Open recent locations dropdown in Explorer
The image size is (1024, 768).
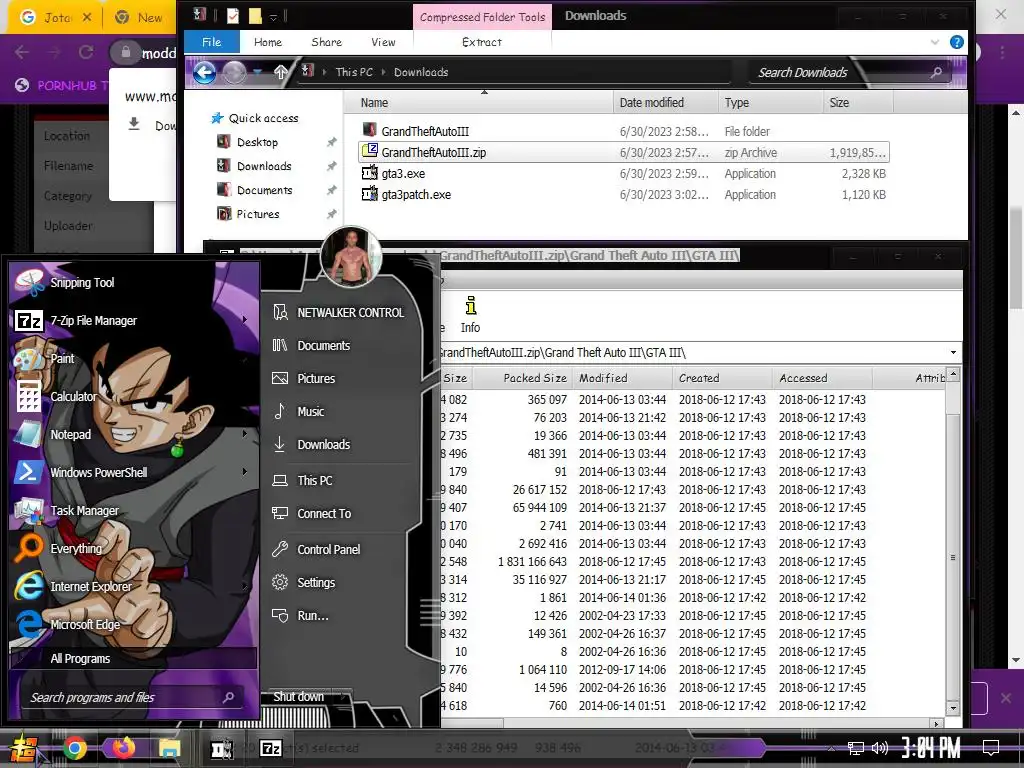coord(257,72)
